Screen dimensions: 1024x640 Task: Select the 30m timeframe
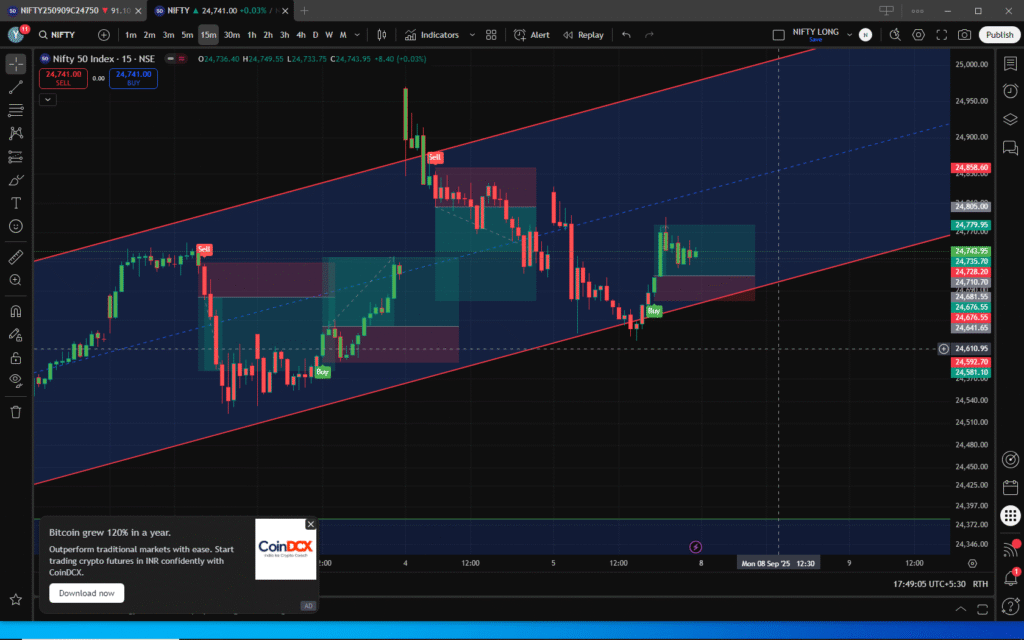click(231, 35)
